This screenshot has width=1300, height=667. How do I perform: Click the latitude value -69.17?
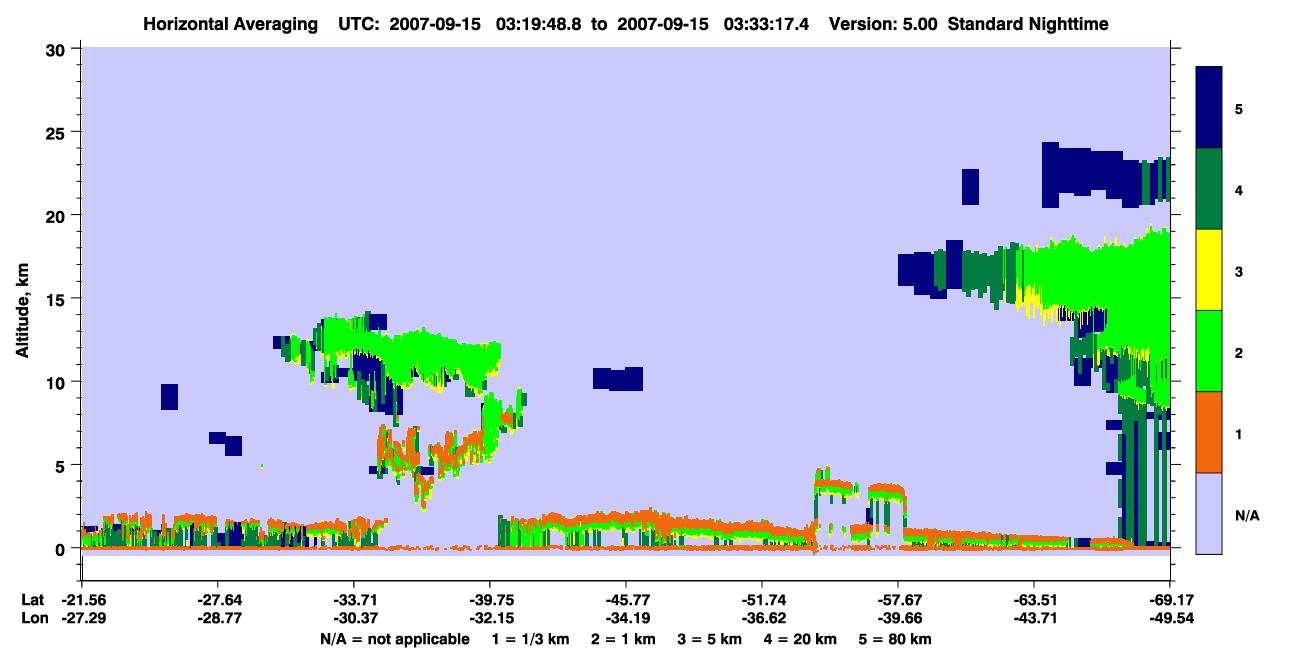click(x=1170, y=600)
